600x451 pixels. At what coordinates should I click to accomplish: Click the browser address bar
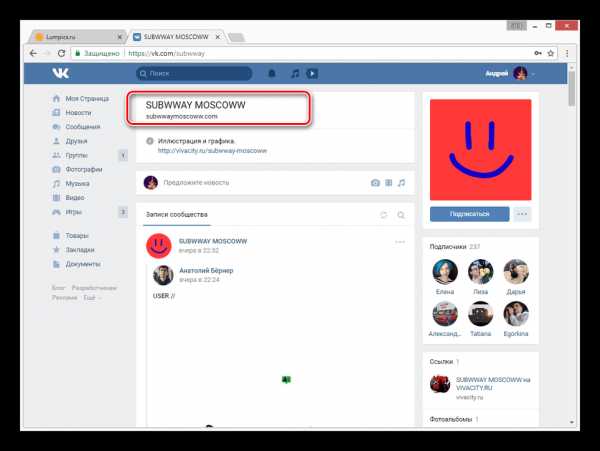tap(314, 53)
